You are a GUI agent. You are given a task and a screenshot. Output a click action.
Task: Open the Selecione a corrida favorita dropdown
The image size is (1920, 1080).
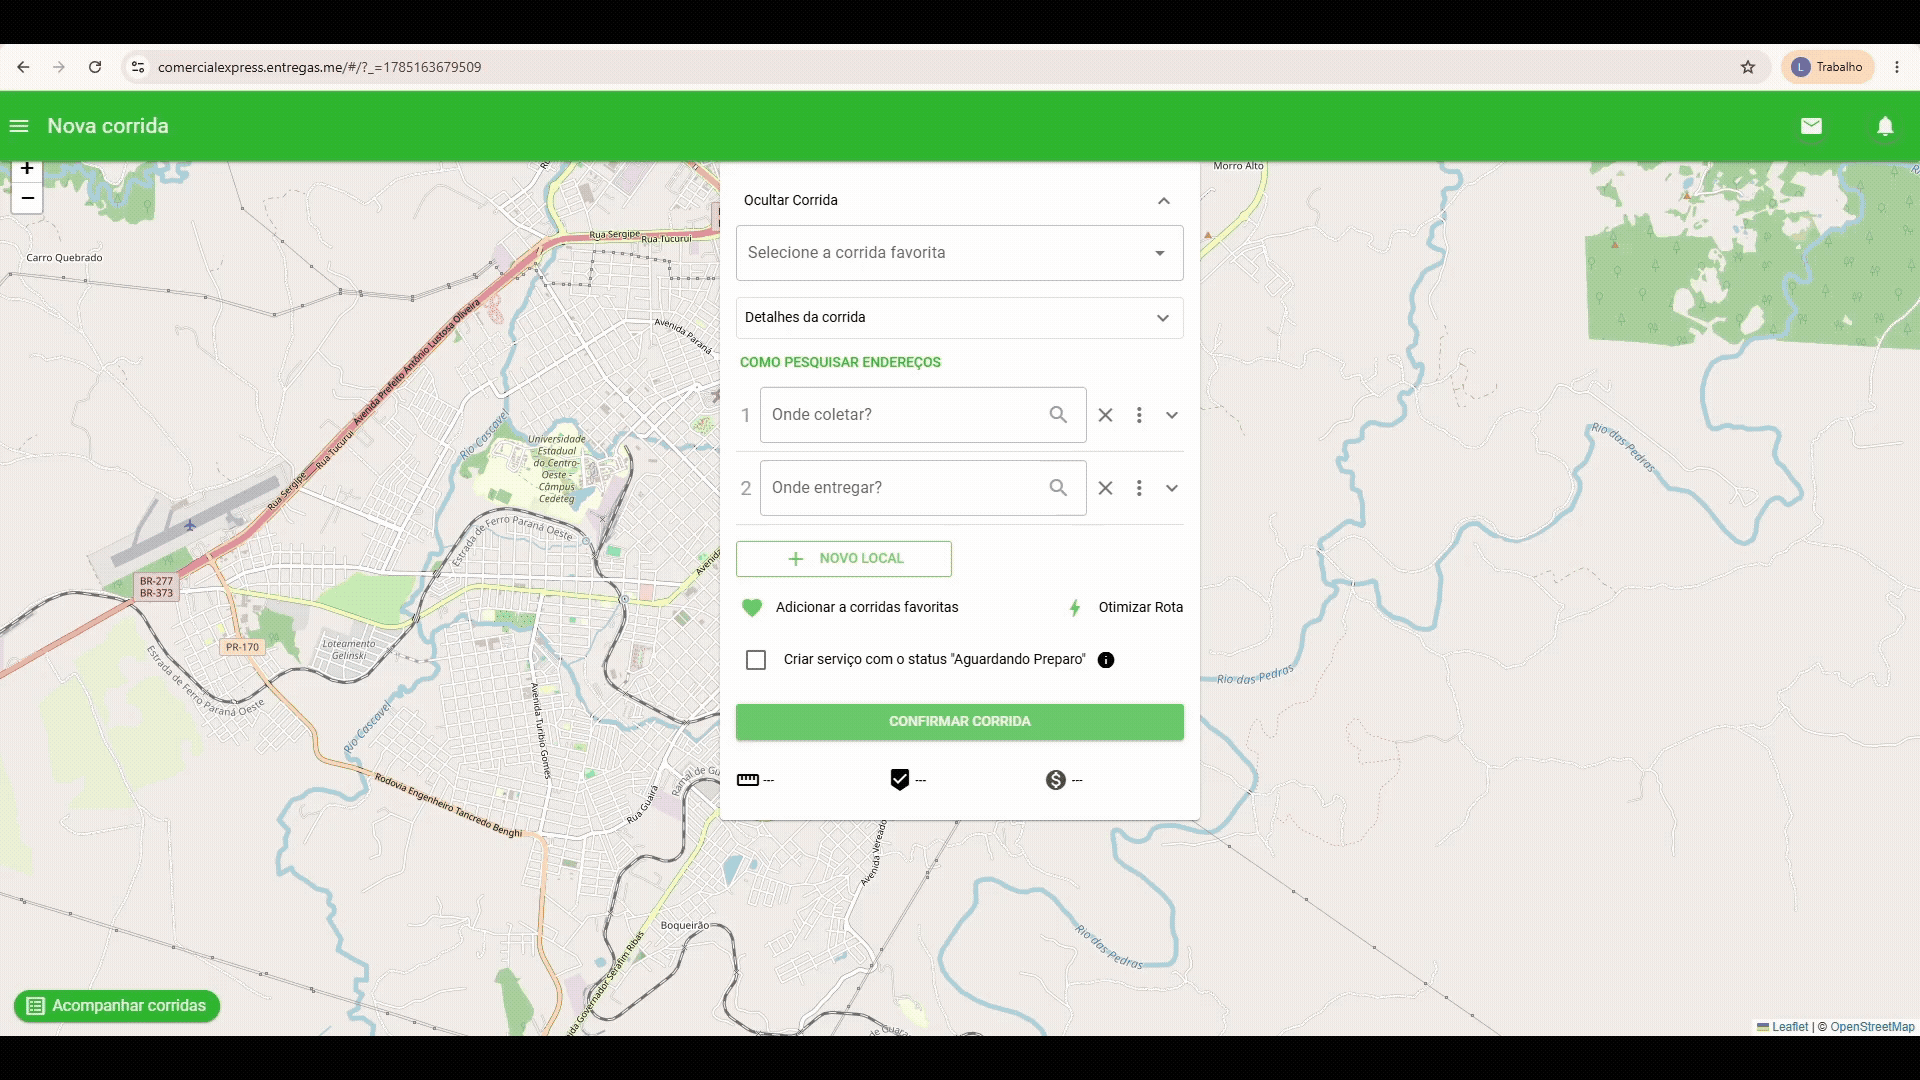point(960,253)
